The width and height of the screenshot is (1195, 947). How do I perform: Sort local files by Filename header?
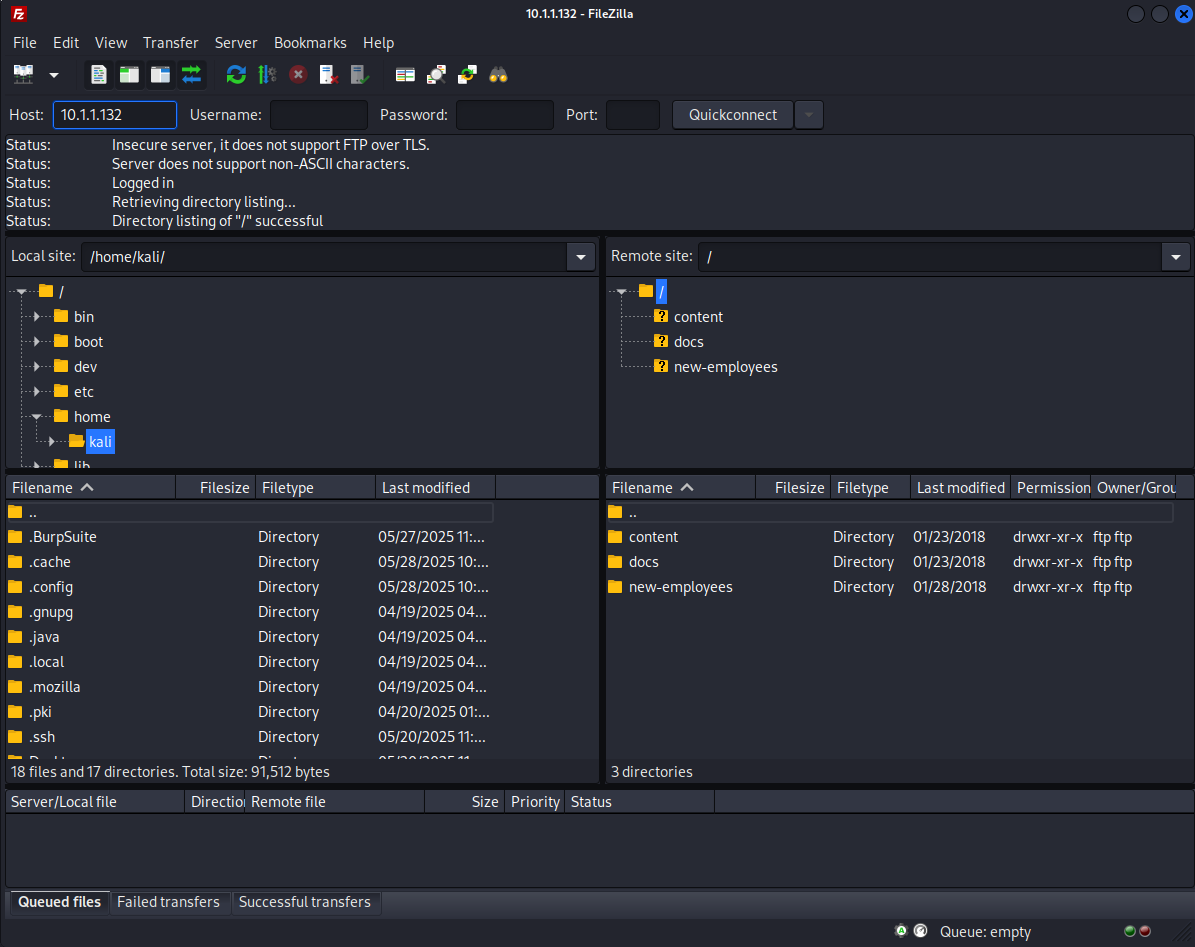coord(91,488)
